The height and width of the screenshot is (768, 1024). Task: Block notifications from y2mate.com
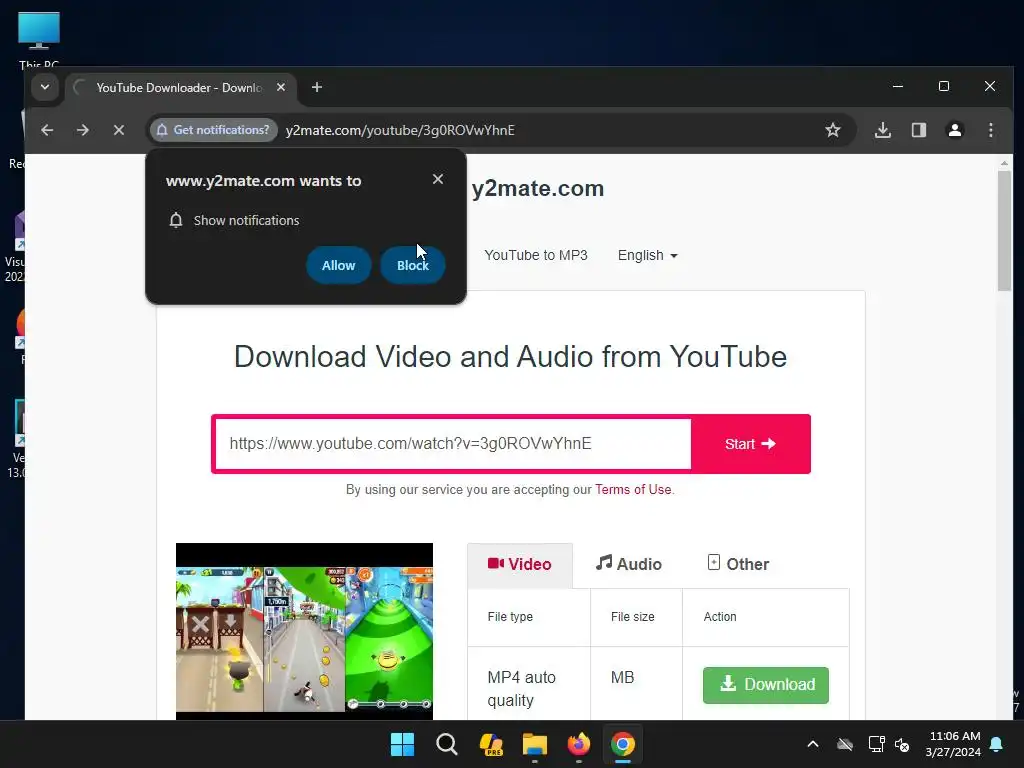(x=413, y=265)
